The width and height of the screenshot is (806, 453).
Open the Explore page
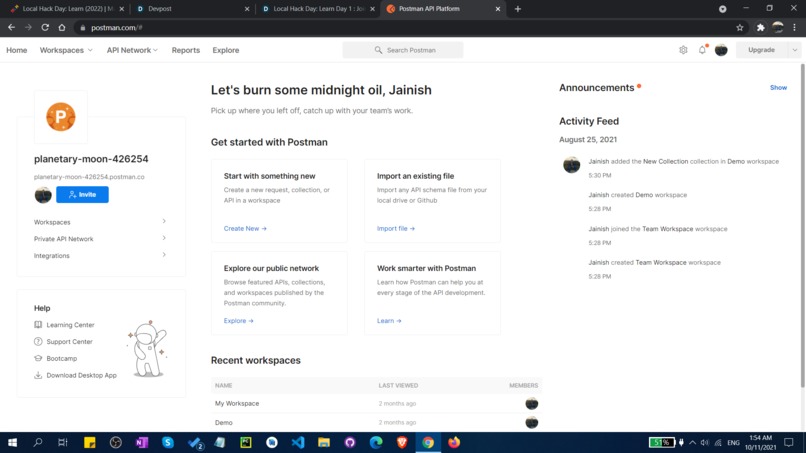[226, 50]
